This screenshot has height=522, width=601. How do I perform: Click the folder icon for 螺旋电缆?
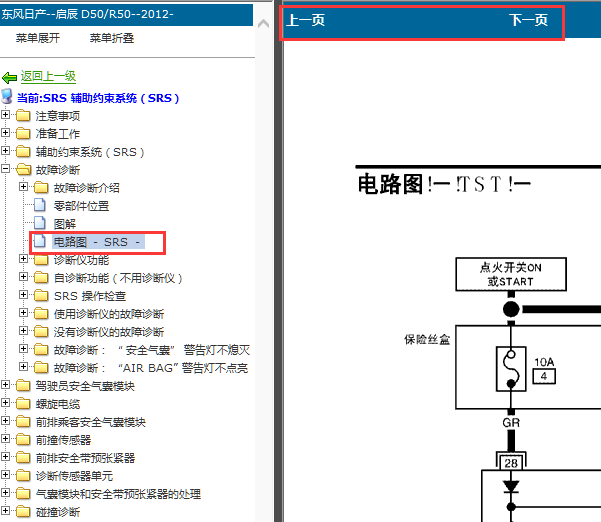(x=23, y=404)
